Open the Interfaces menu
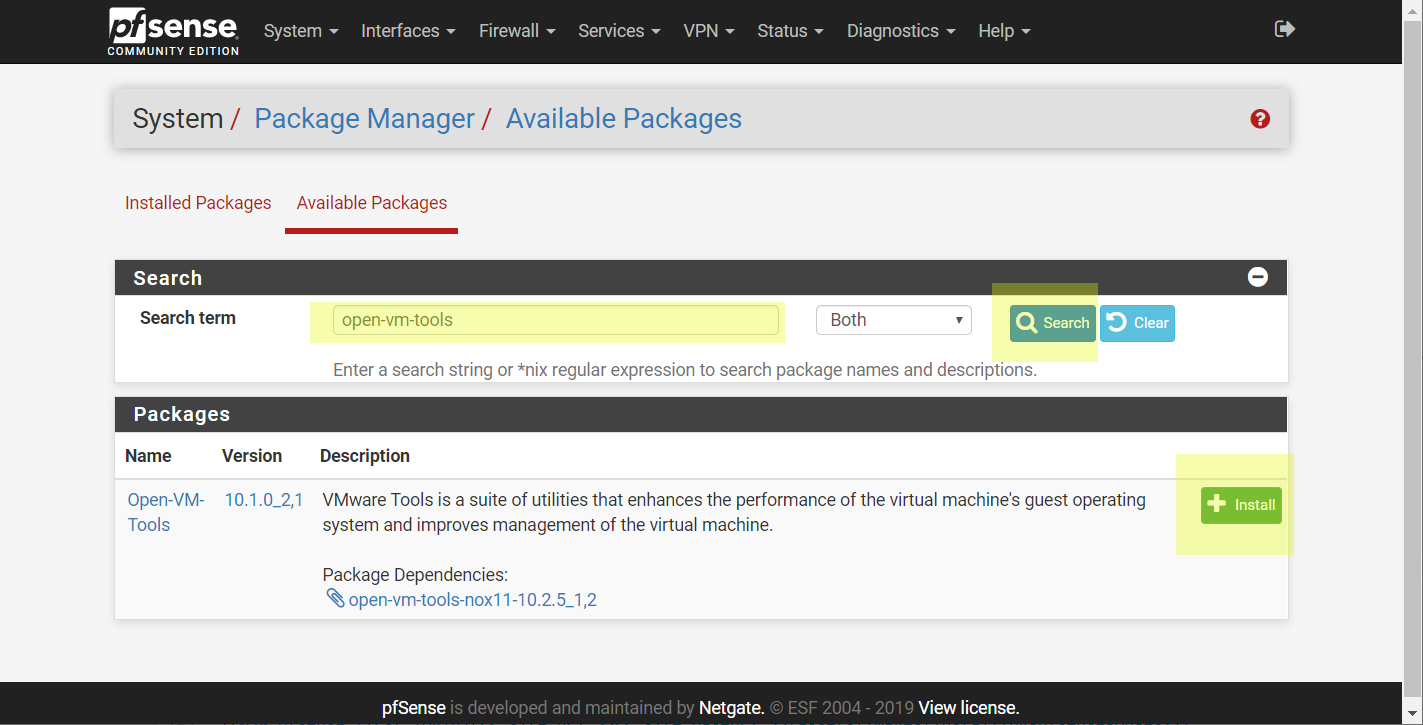The width and height of the screenshot is (1423, 725). [408, 31]
